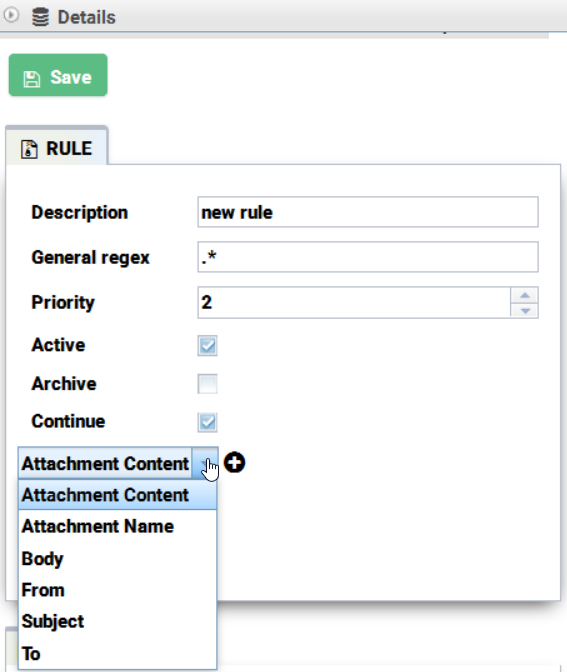567x672 pixels.
Task: Enable the Archive checkbox
Action: point(207,384)
